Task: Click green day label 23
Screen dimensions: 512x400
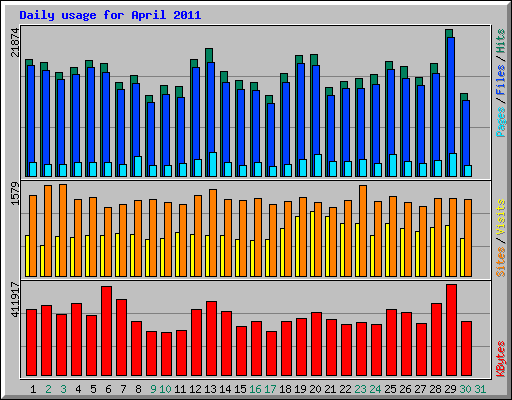Action: click(x=360, y=389)
